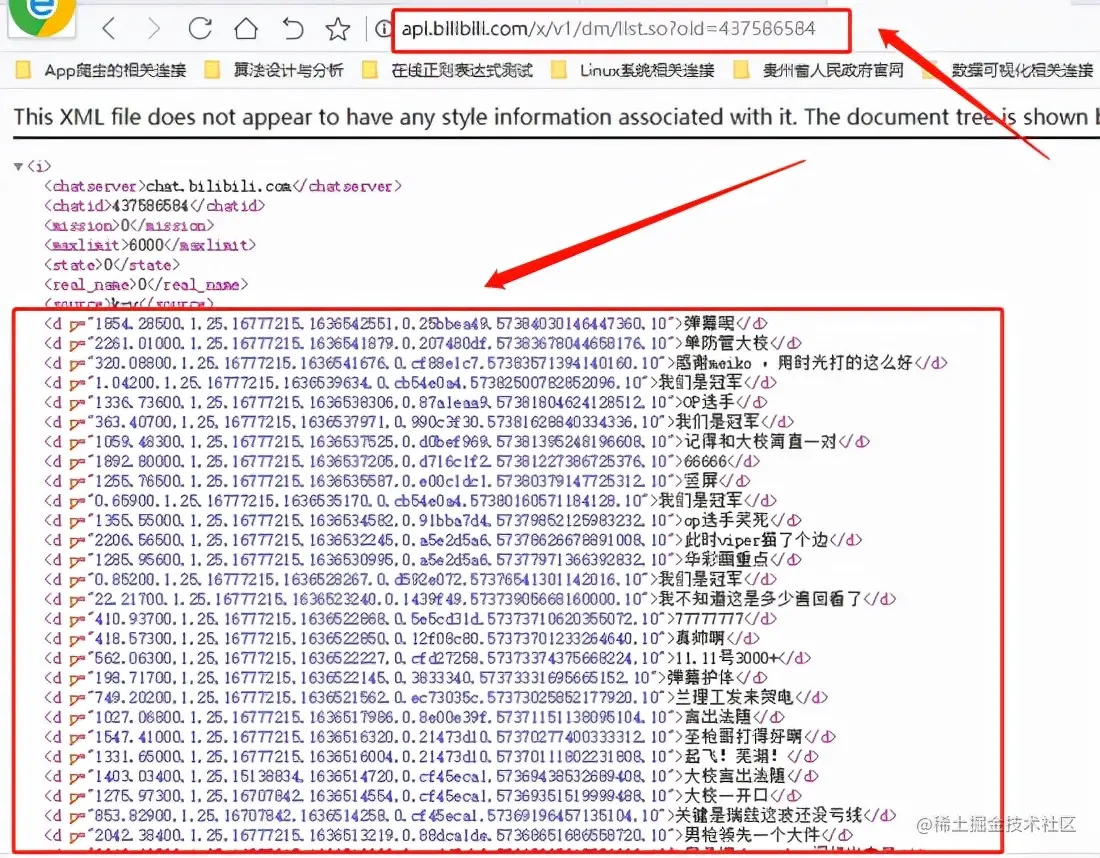Click the danmaku text op选手哭死
The image size is (1100, 858).
[x=726, y=520]
